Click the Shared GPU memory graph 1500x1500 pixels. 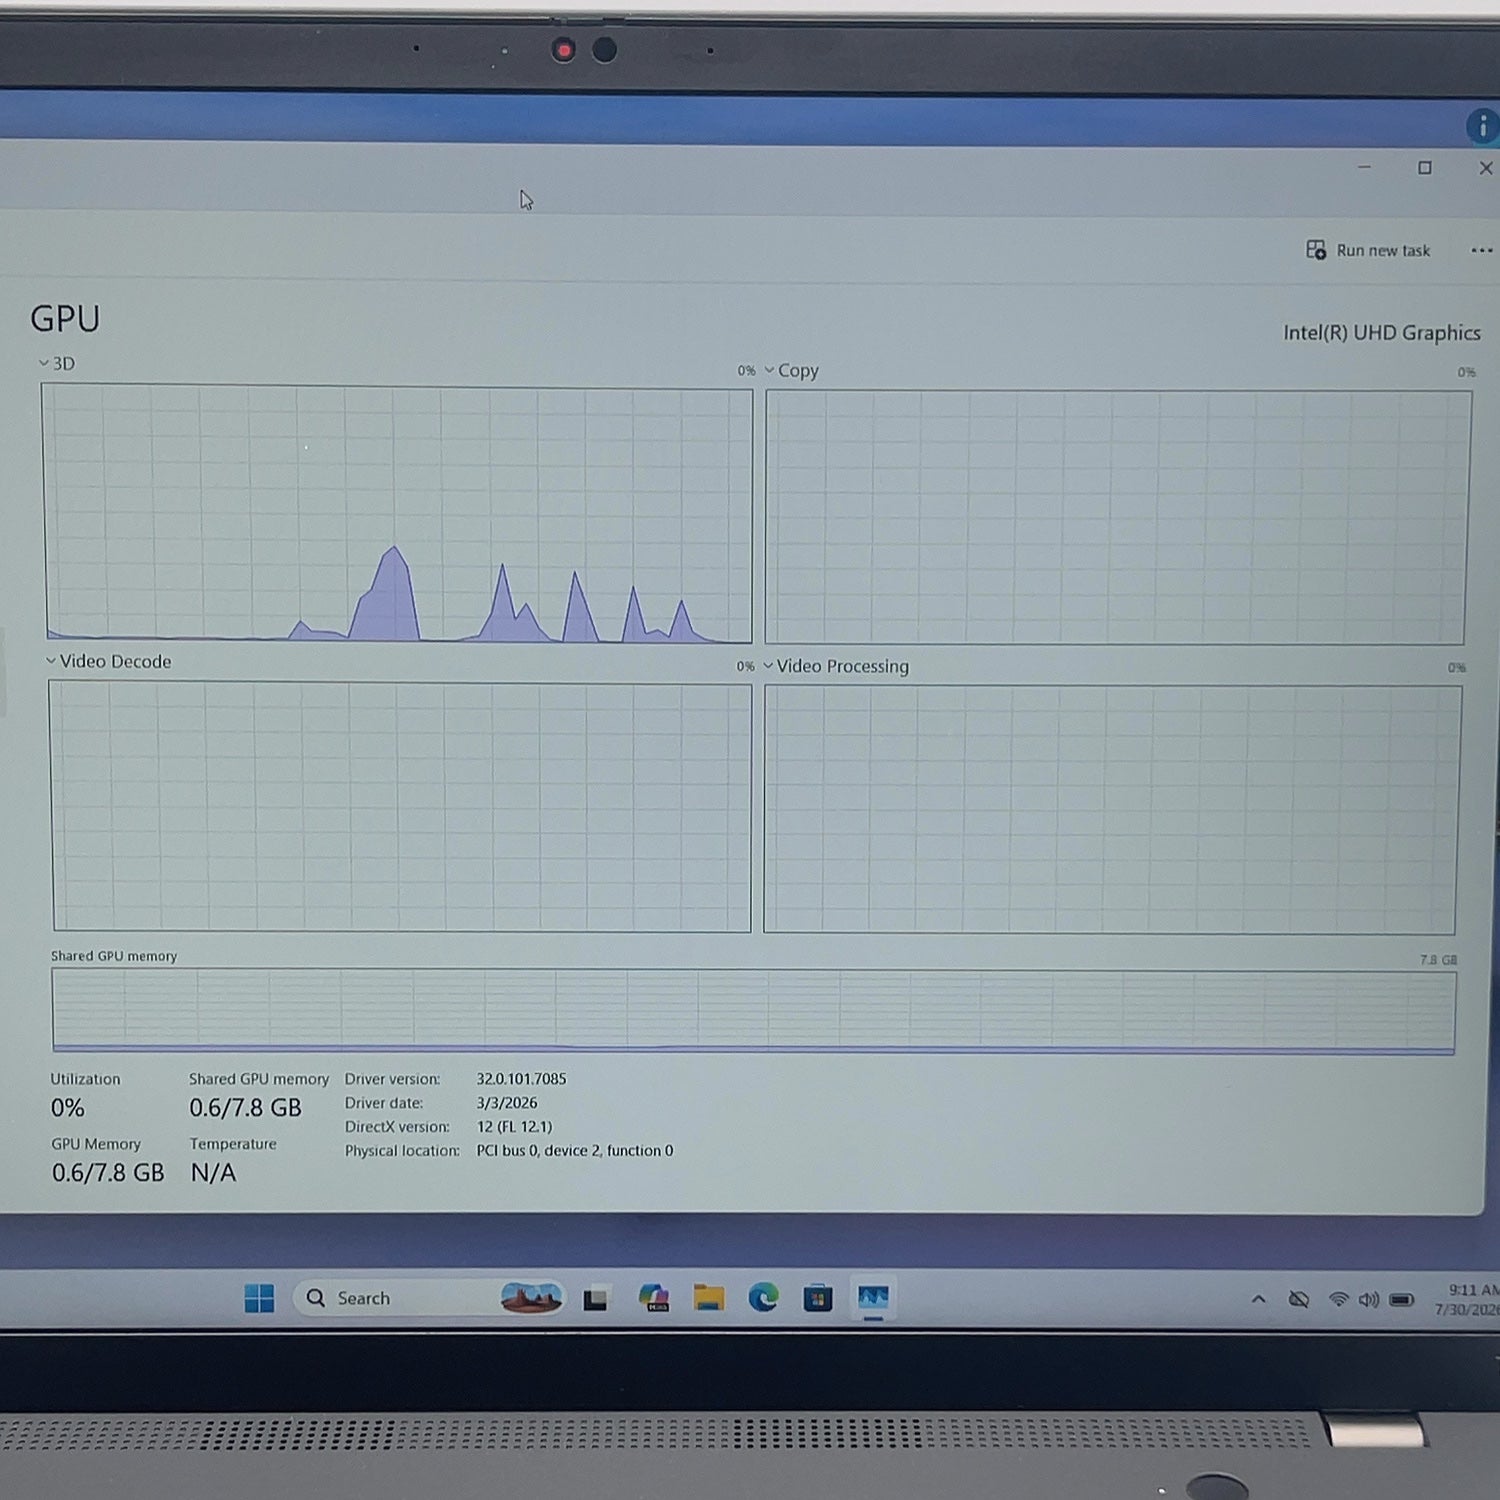click(754, 1011)
